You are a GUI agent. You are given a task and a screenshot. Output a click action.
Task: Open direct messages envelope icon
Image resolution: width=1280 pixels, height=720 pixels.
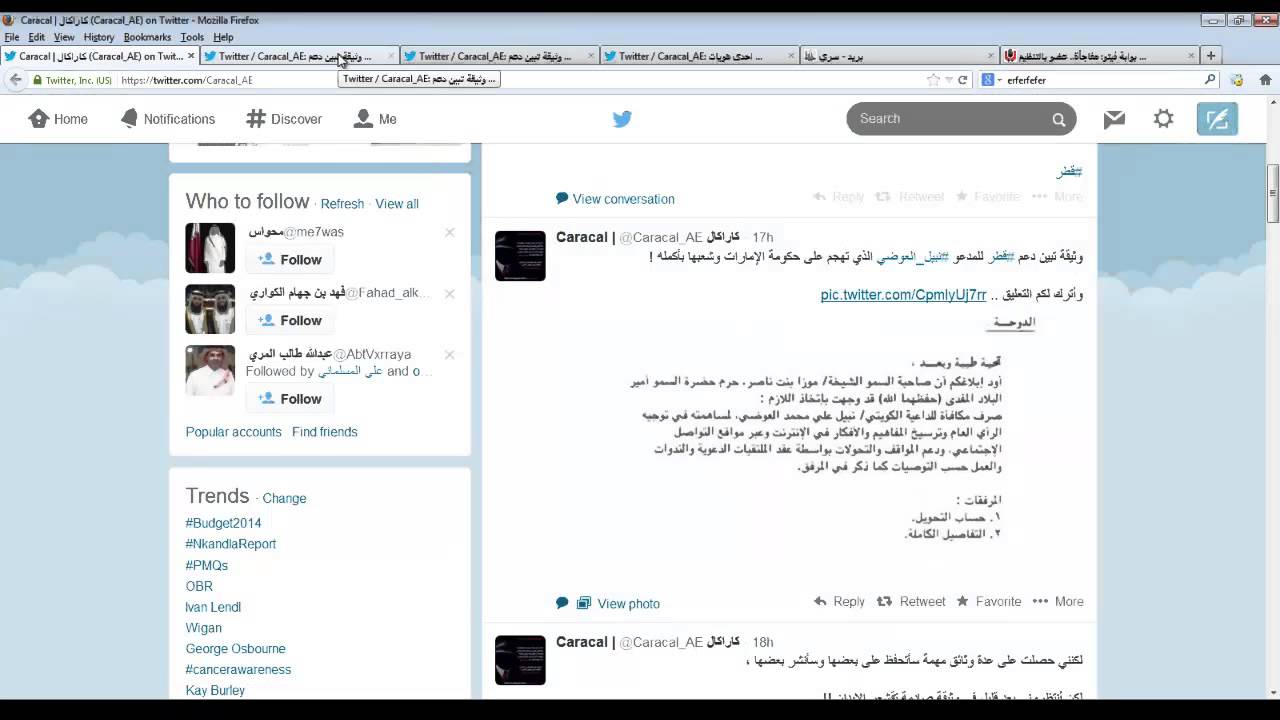point(1114,119)
